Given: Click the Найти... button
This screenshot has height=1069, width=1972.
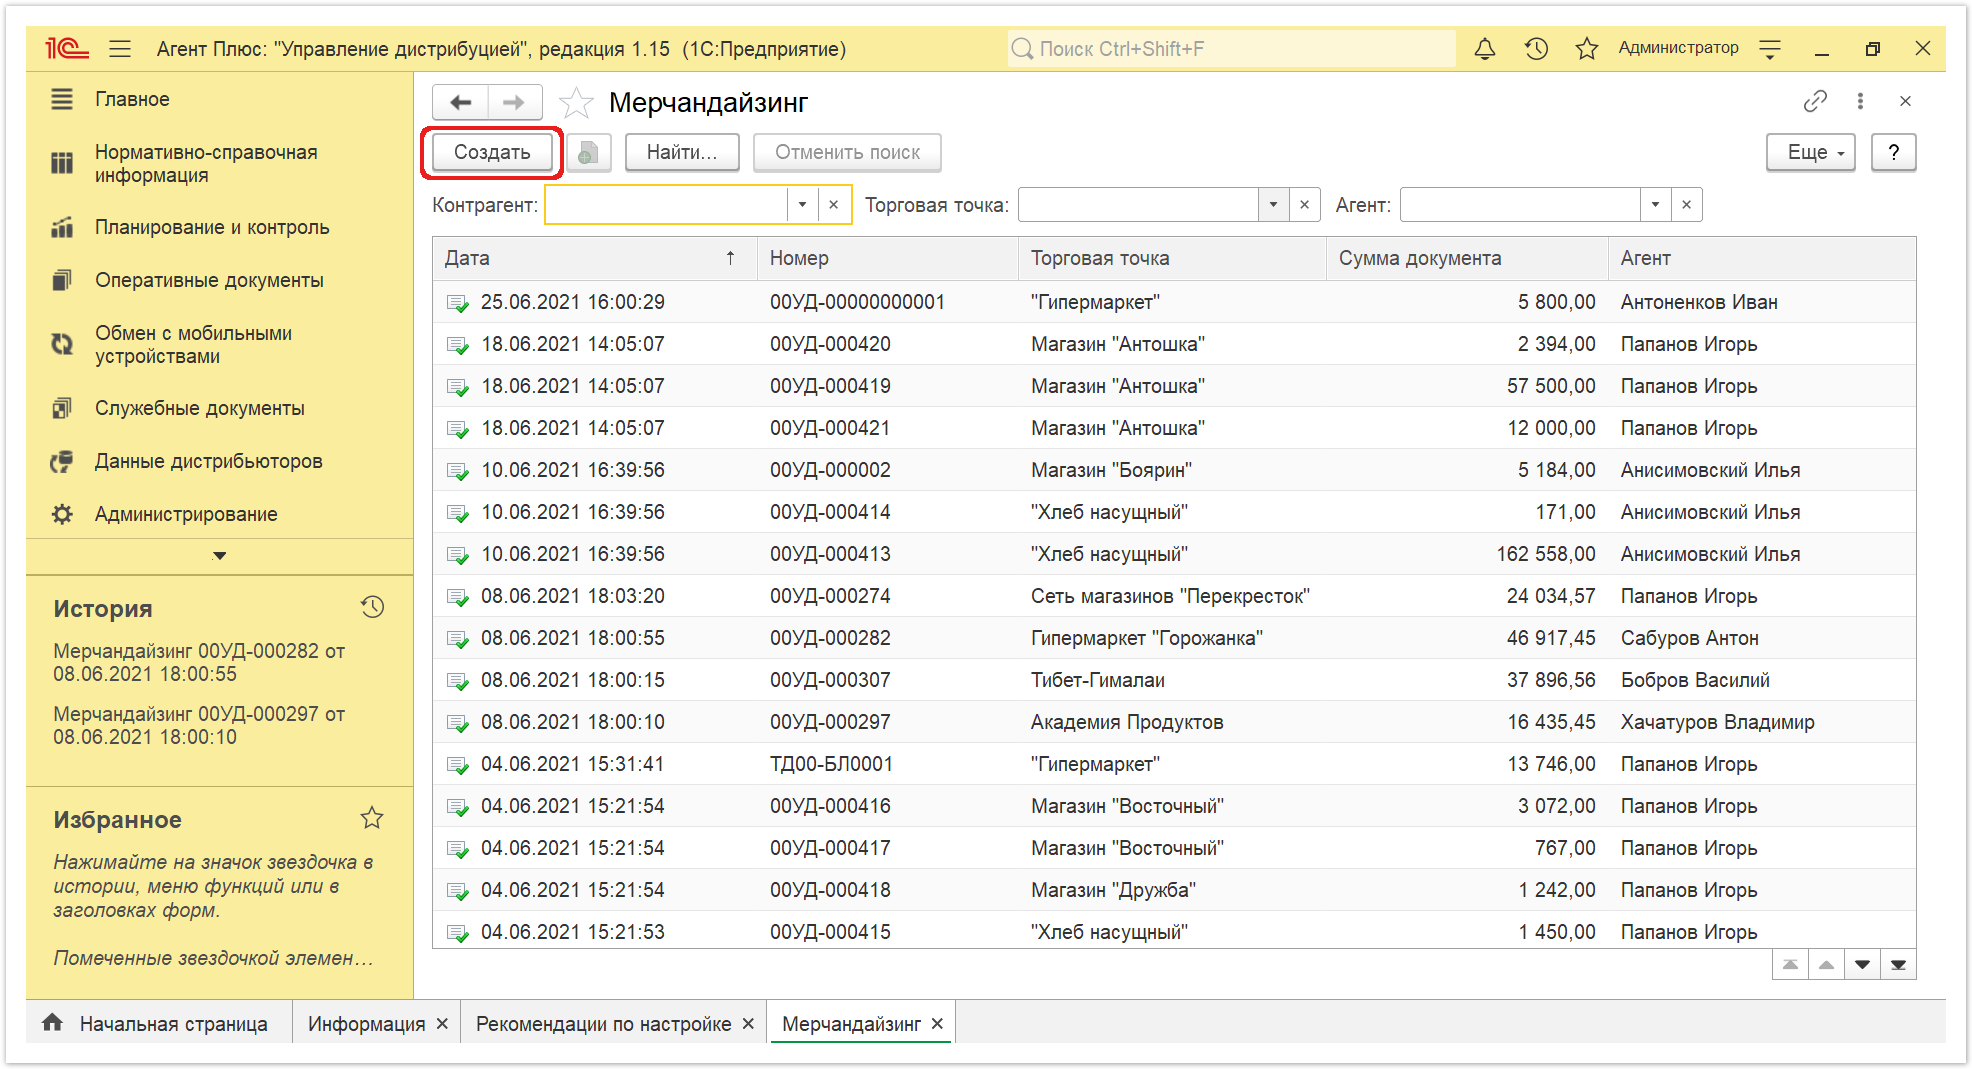Looking at the screenshot, I should 682,153.
